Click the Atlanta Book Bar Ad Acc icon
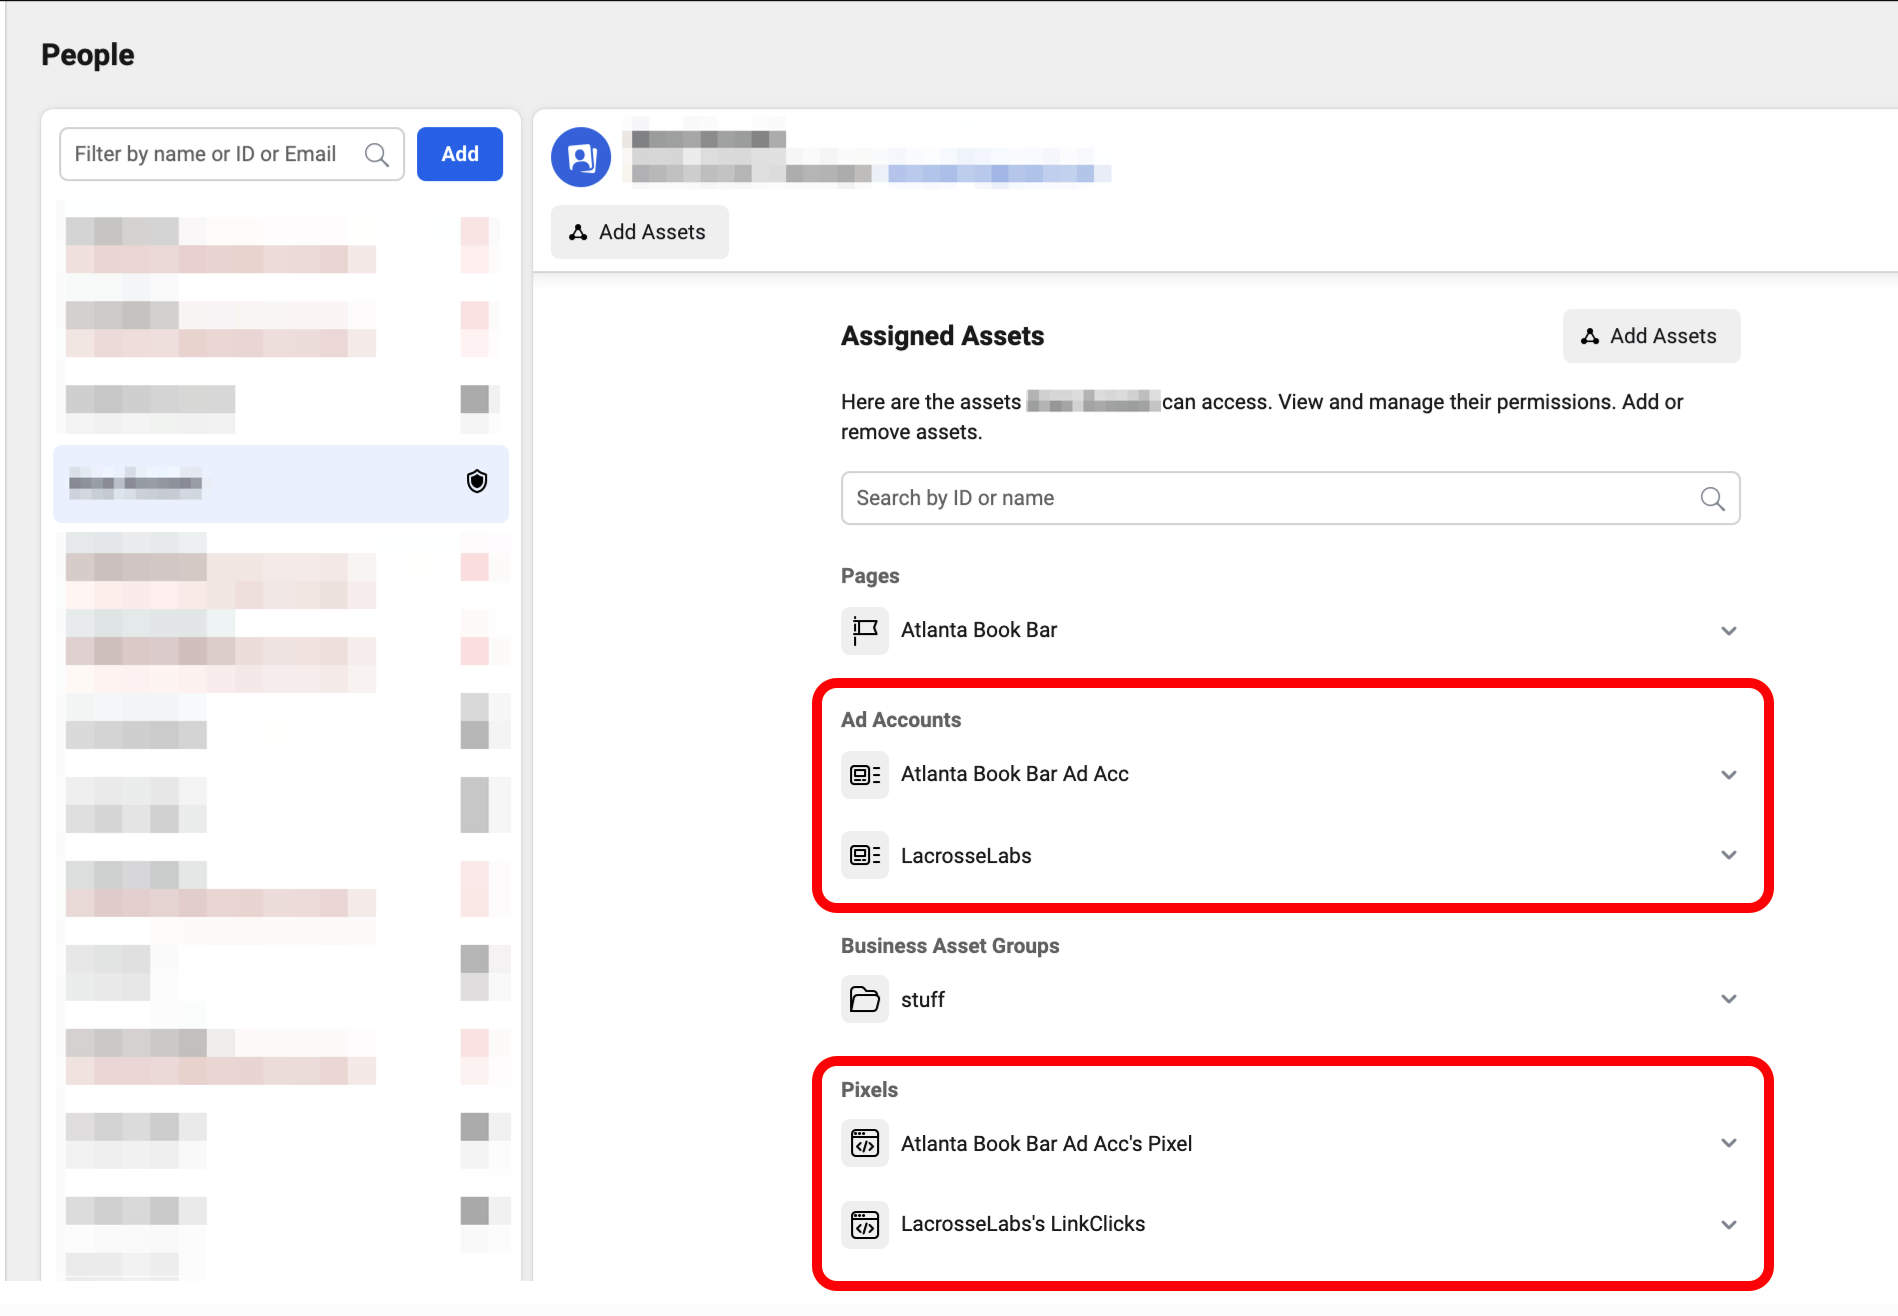Viewport: 1898px width, 1316px height. [x=864, y=774]
